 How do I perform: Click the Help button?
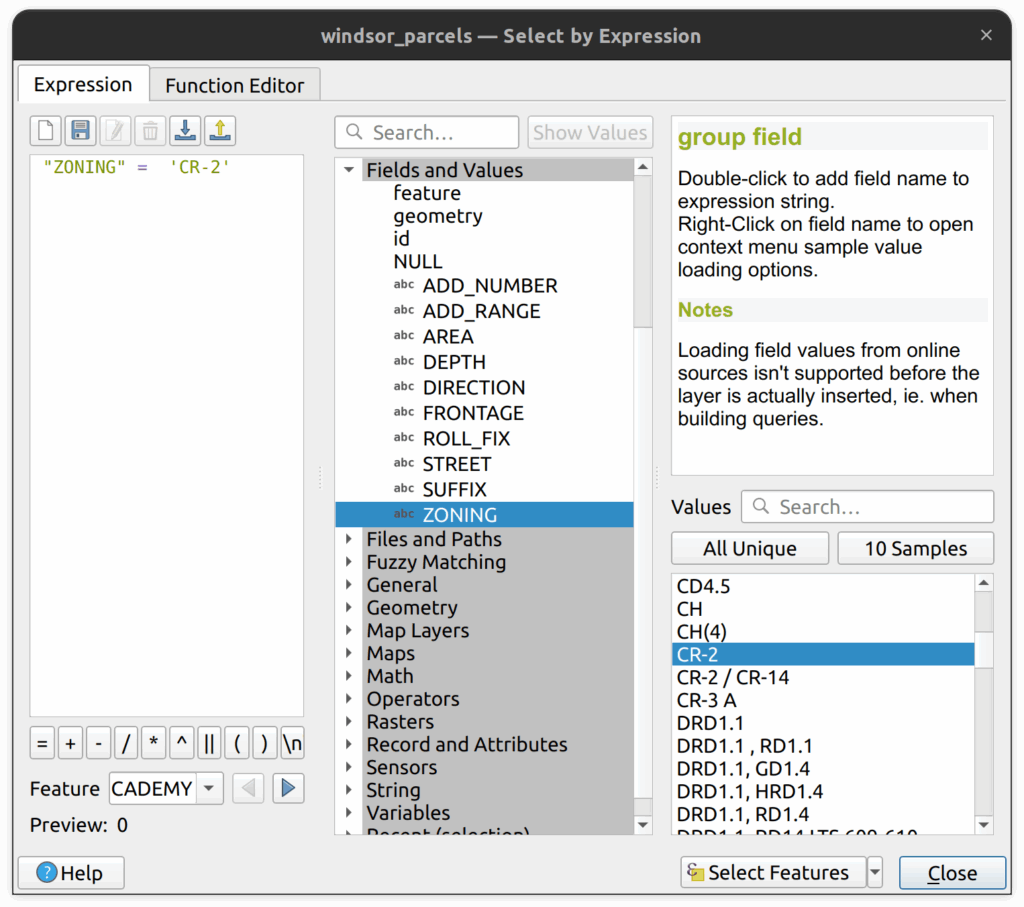(71, 873)
